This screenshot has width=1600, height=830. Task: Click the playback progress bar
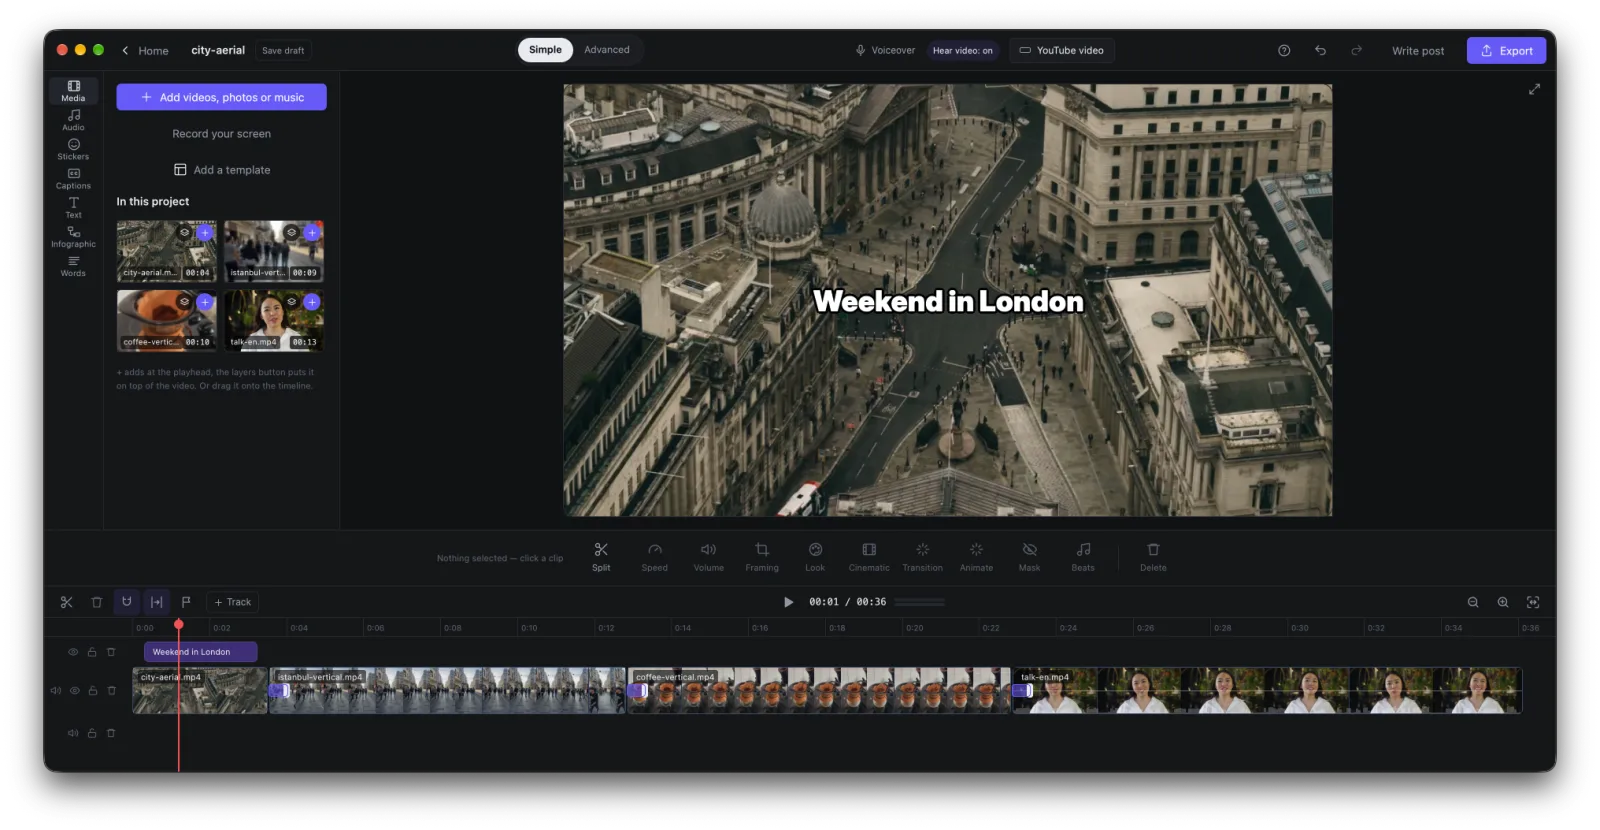click(920, 602)
